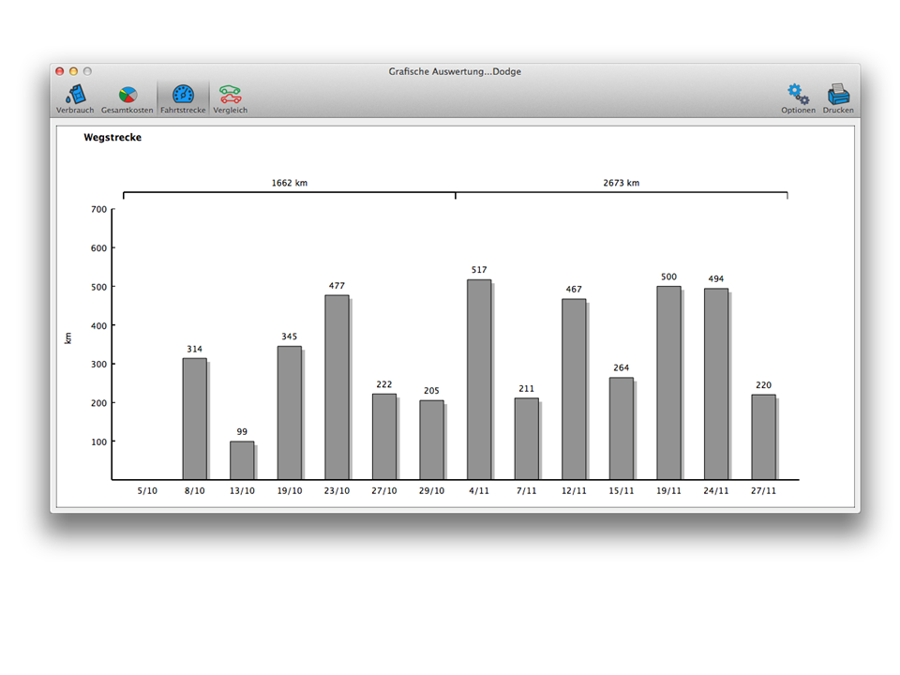Select the 314 km bar for 8/10
Viewport: 900px width, 675px height.
click(x=194, y=419)
